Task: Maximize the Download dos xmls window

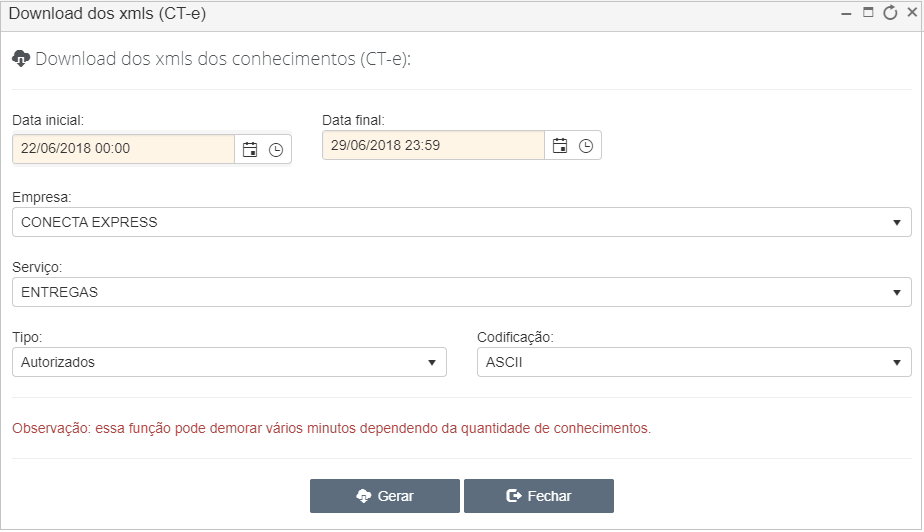Action: coord(868,12)
